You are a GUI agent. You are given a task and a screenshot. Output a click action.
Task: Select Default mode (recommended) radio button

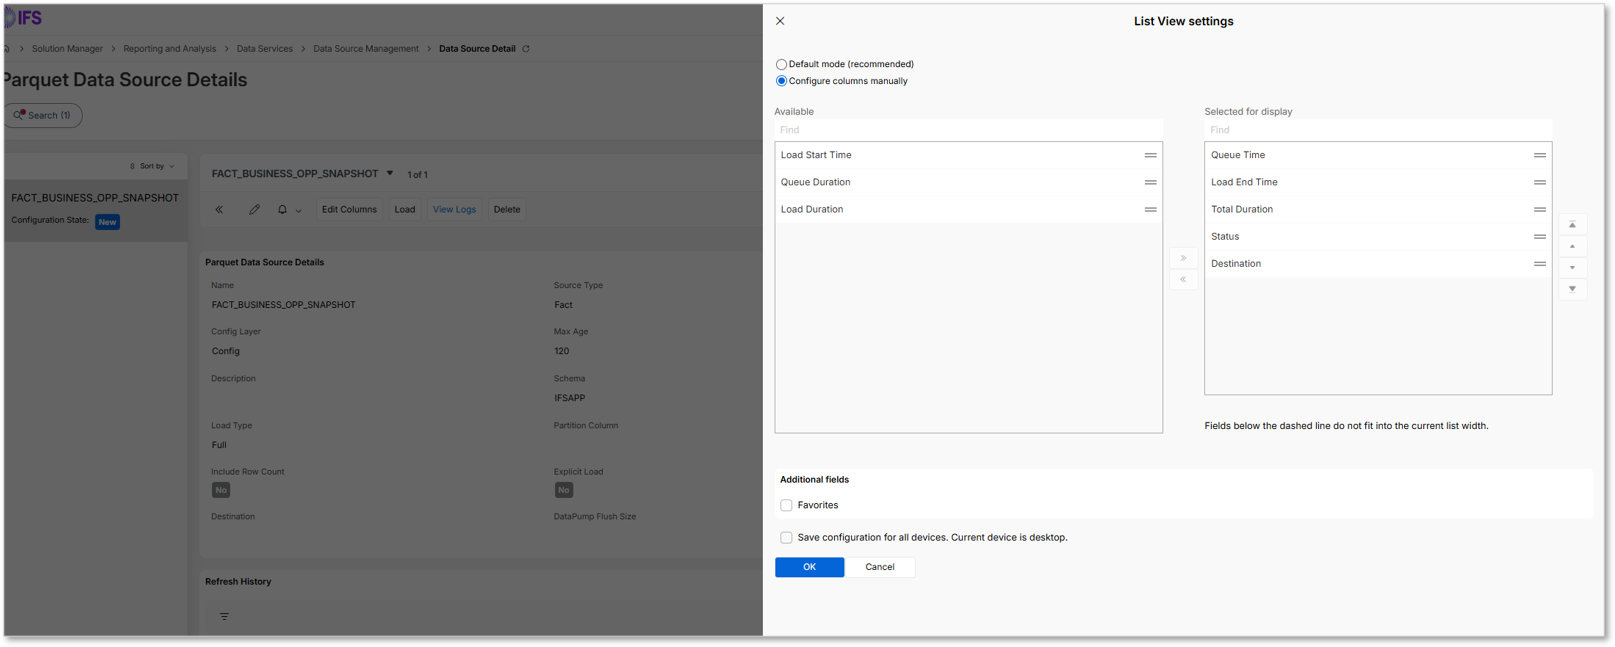[x=781, y=64]
